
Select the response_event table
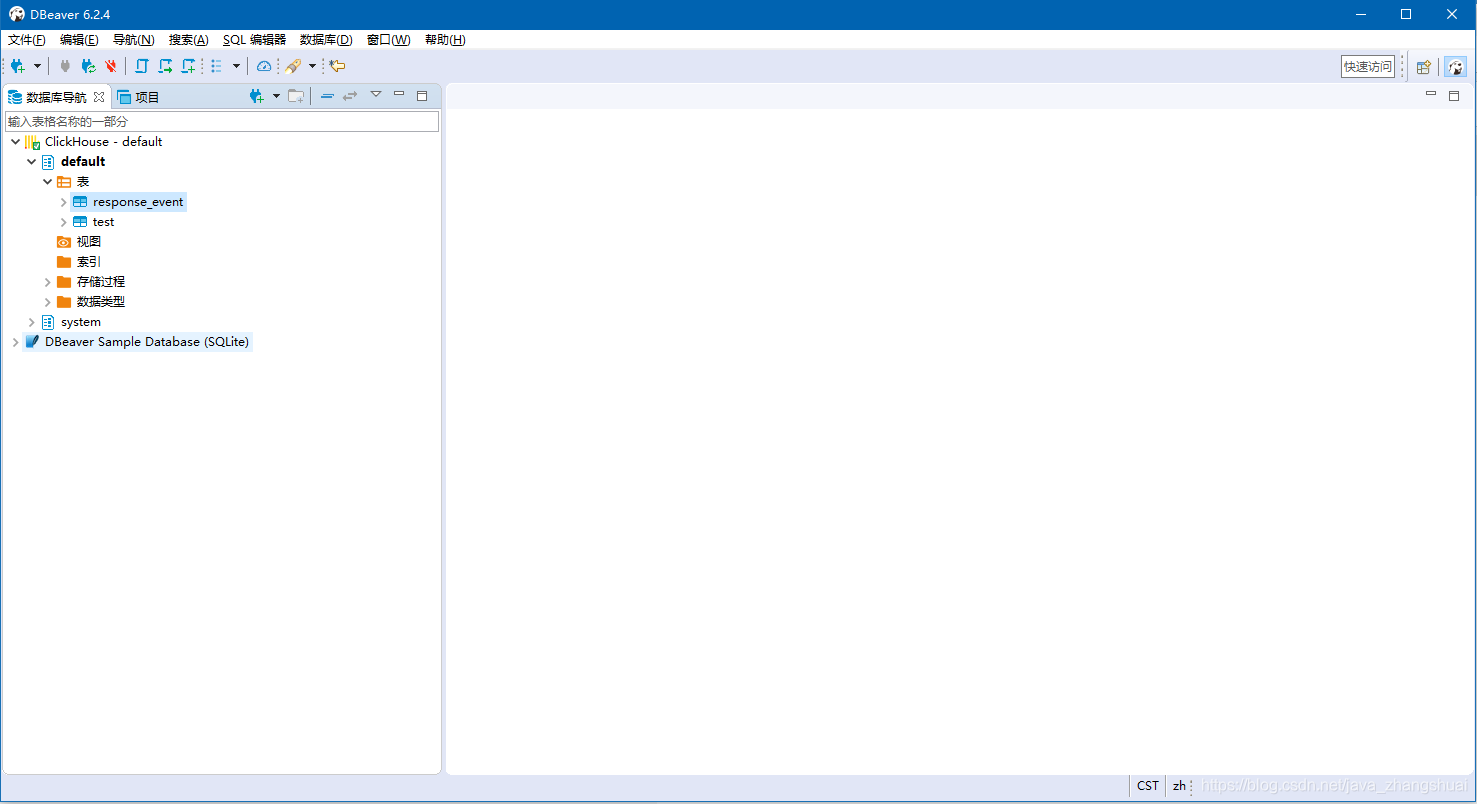click(x=138, y=202)
